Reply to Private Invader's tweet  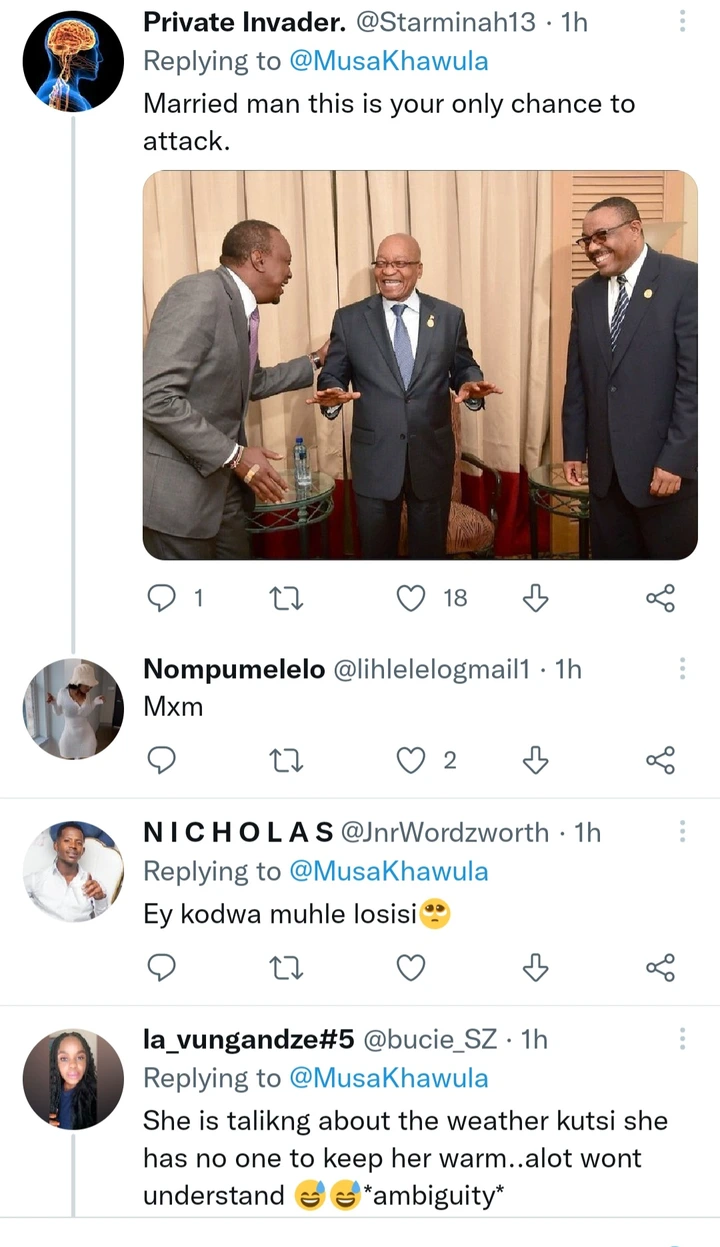(161, 598)
